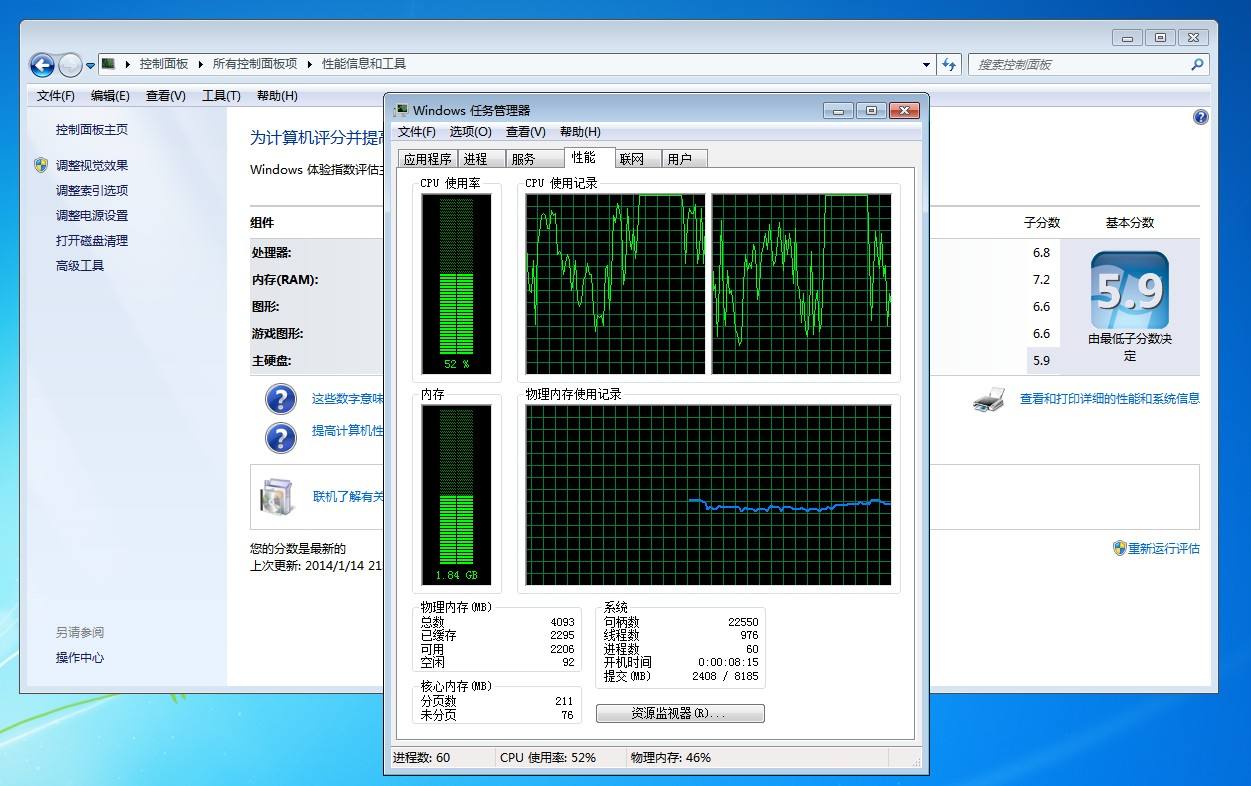Image resolution: width=1251 pixels, height=786 pixels.
Task: Click the 5.9 base score badge
Action: (1130, 291)
